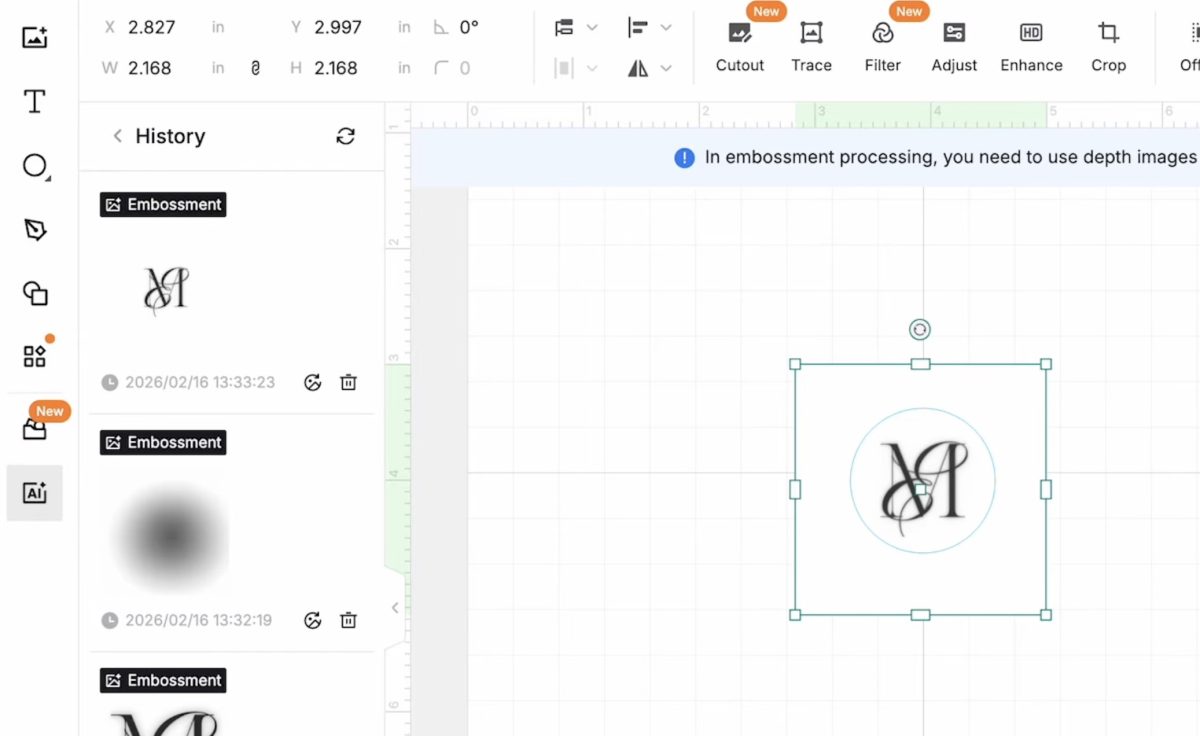
Task: Select the Pen vector tool
Action: coord(35,230)
